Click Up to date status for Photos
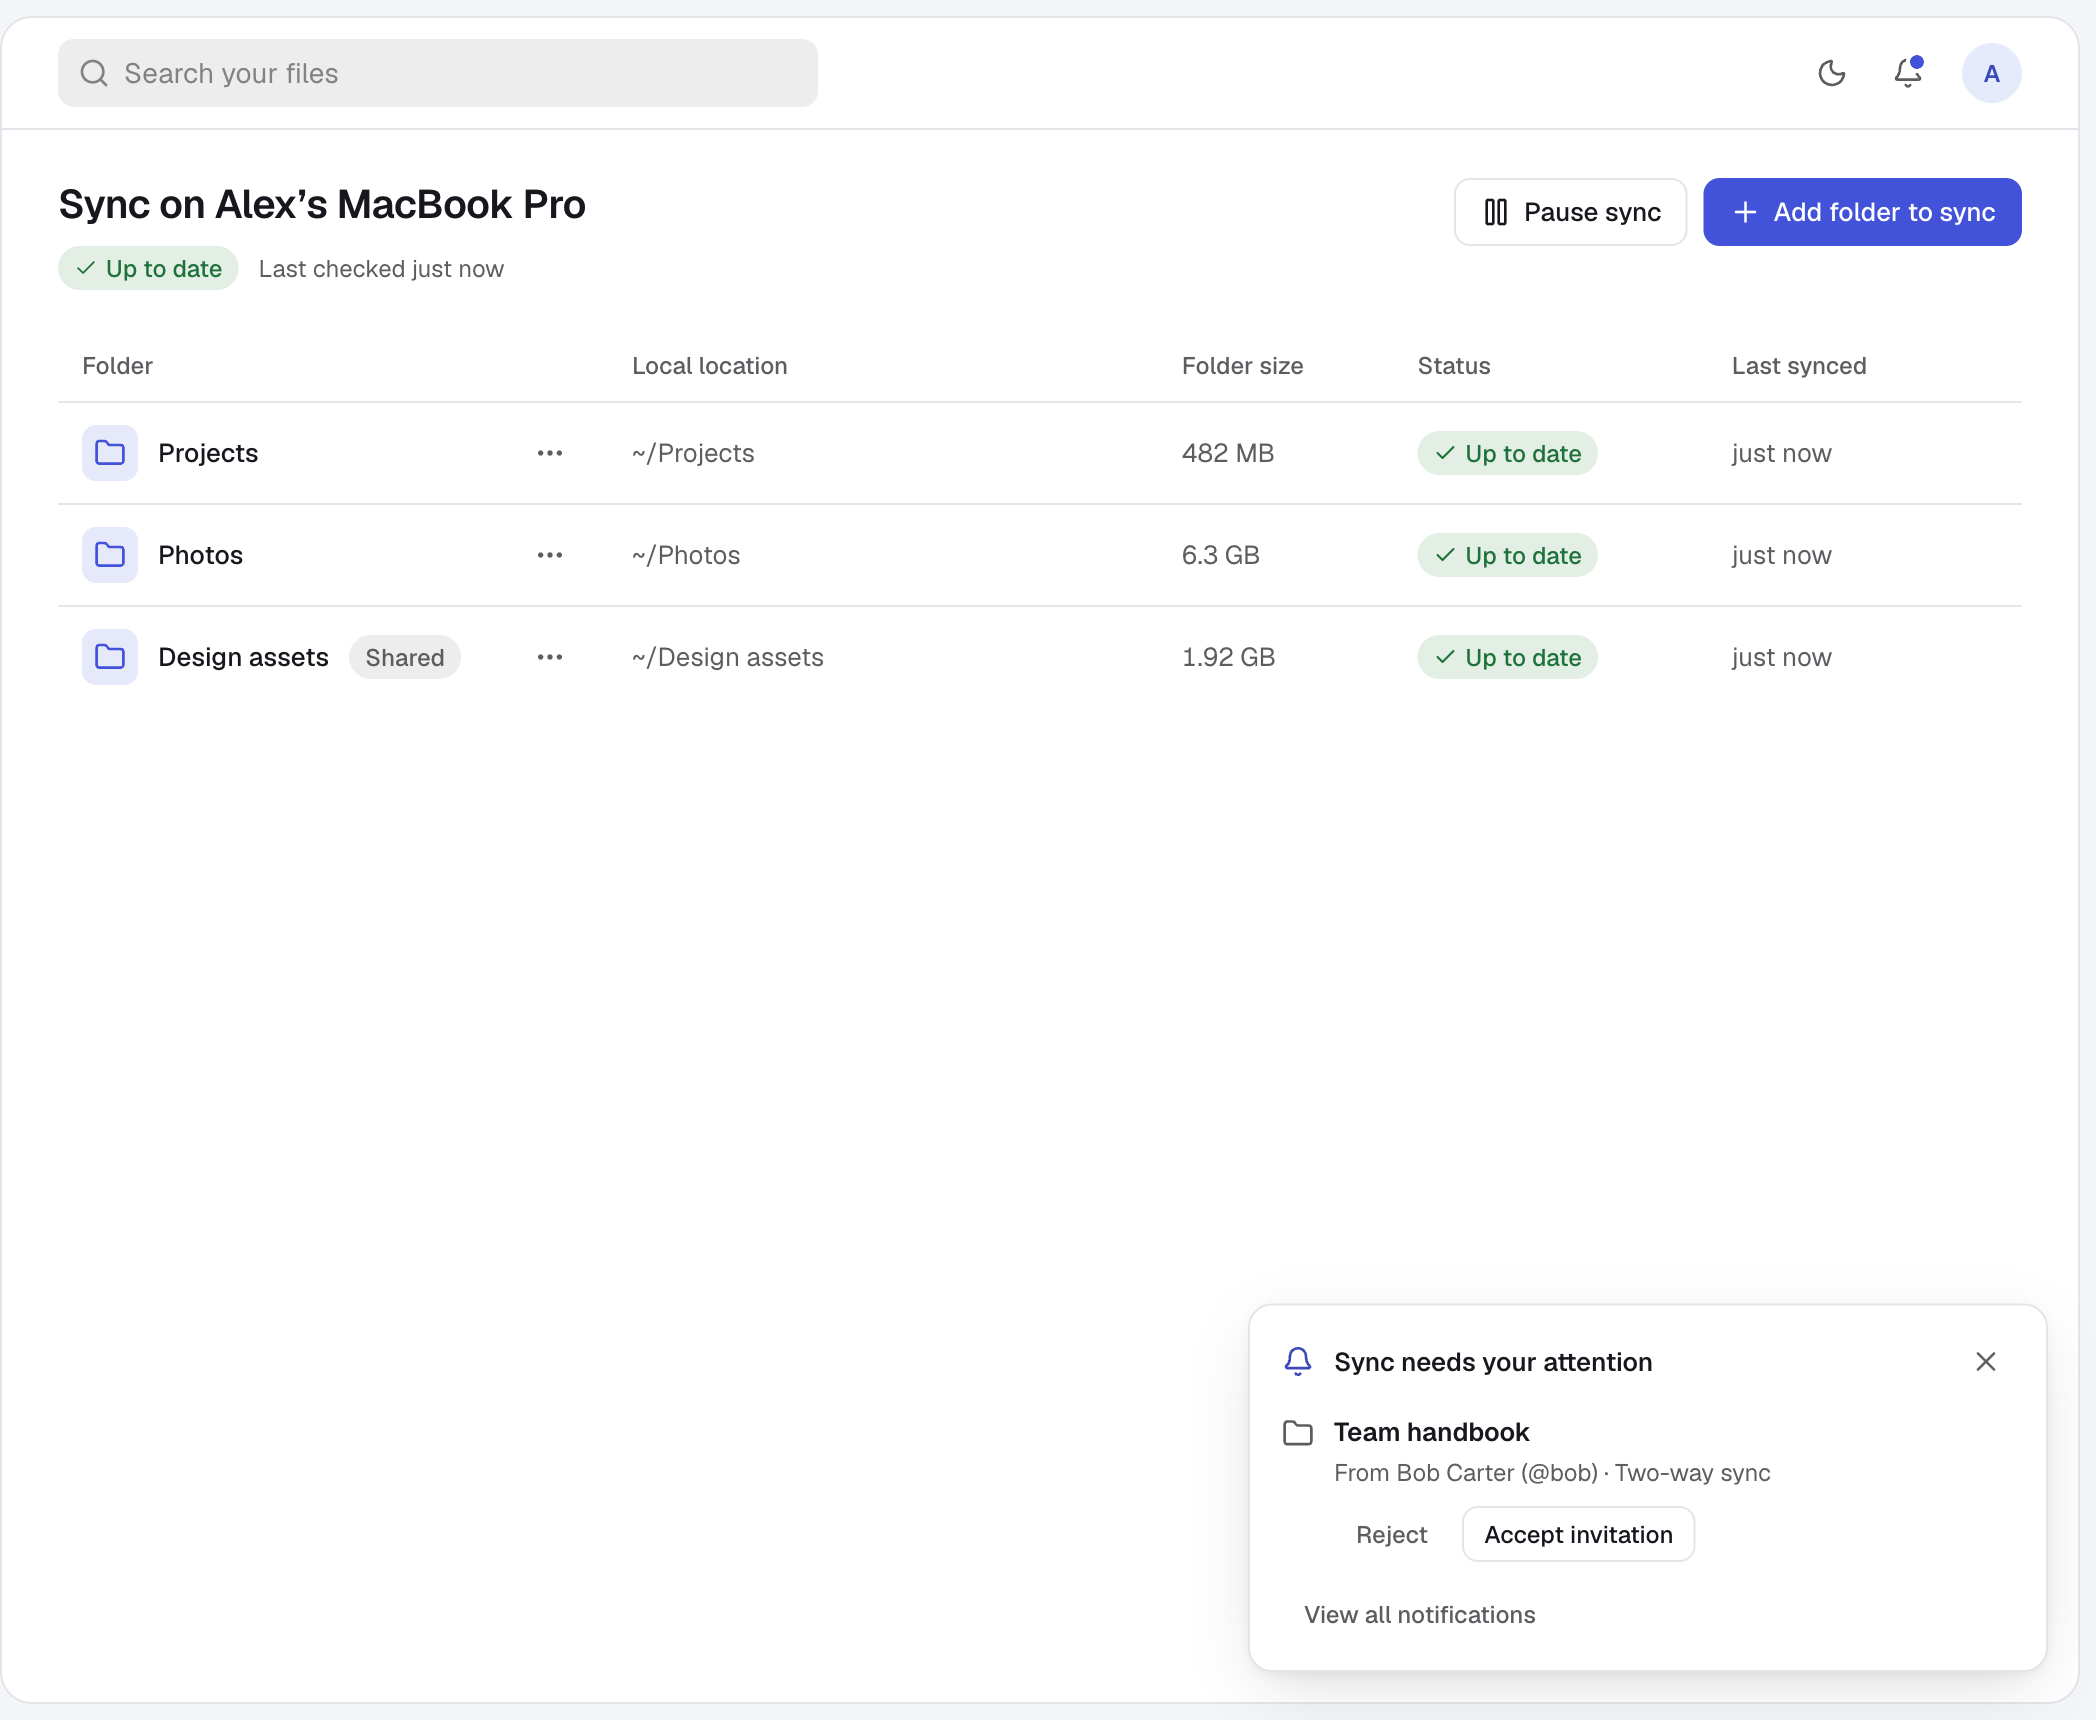Image resolution: width=2096 pixels, height=1720 pixels. point(1507,555)
